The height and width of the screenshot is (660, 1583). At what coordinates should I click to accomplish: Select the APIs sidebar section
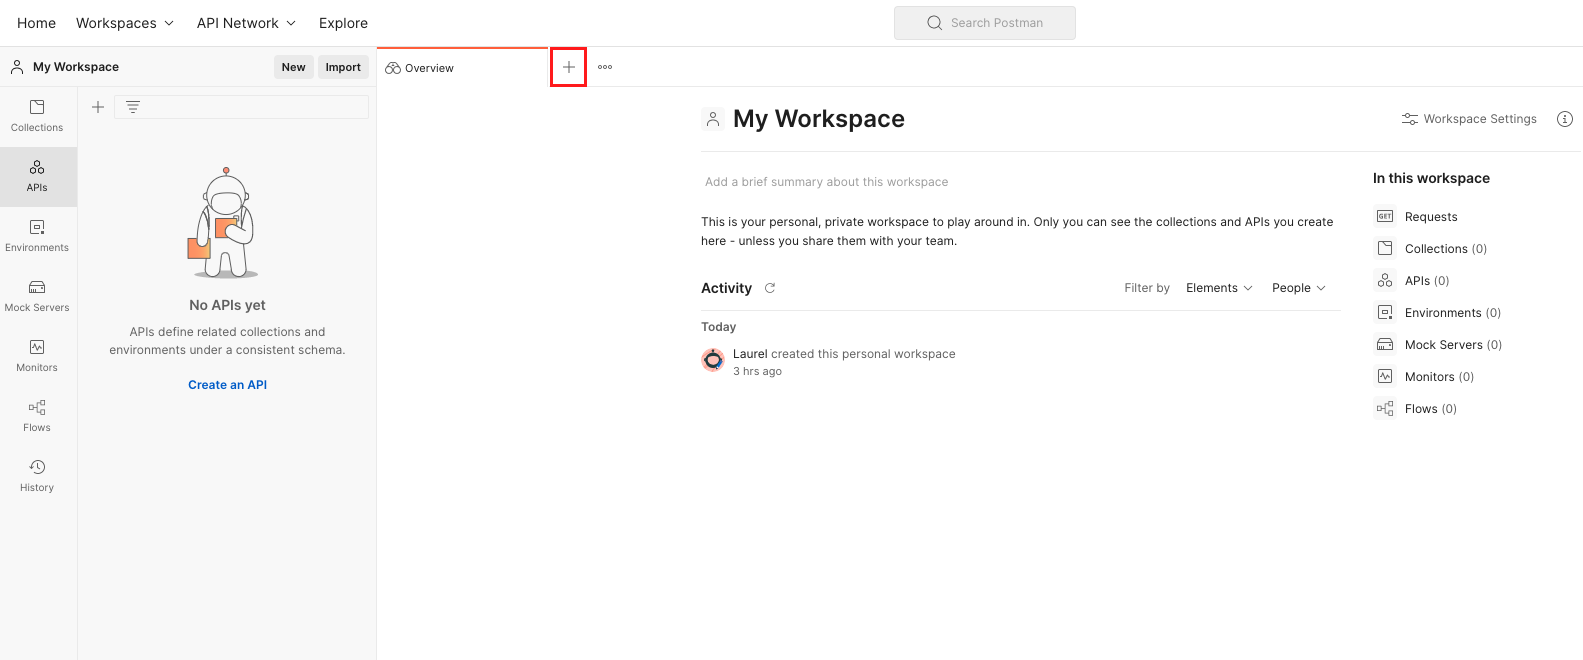(37, 176)
